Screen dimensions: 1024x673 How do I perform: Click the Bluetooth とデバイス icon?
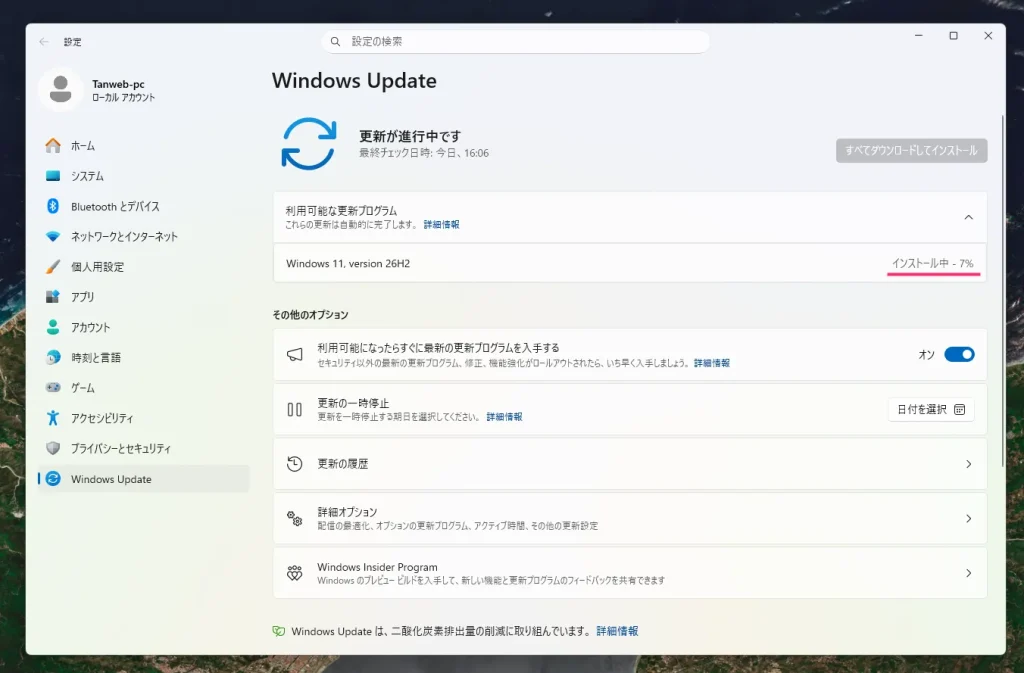[x=53, y=206]
